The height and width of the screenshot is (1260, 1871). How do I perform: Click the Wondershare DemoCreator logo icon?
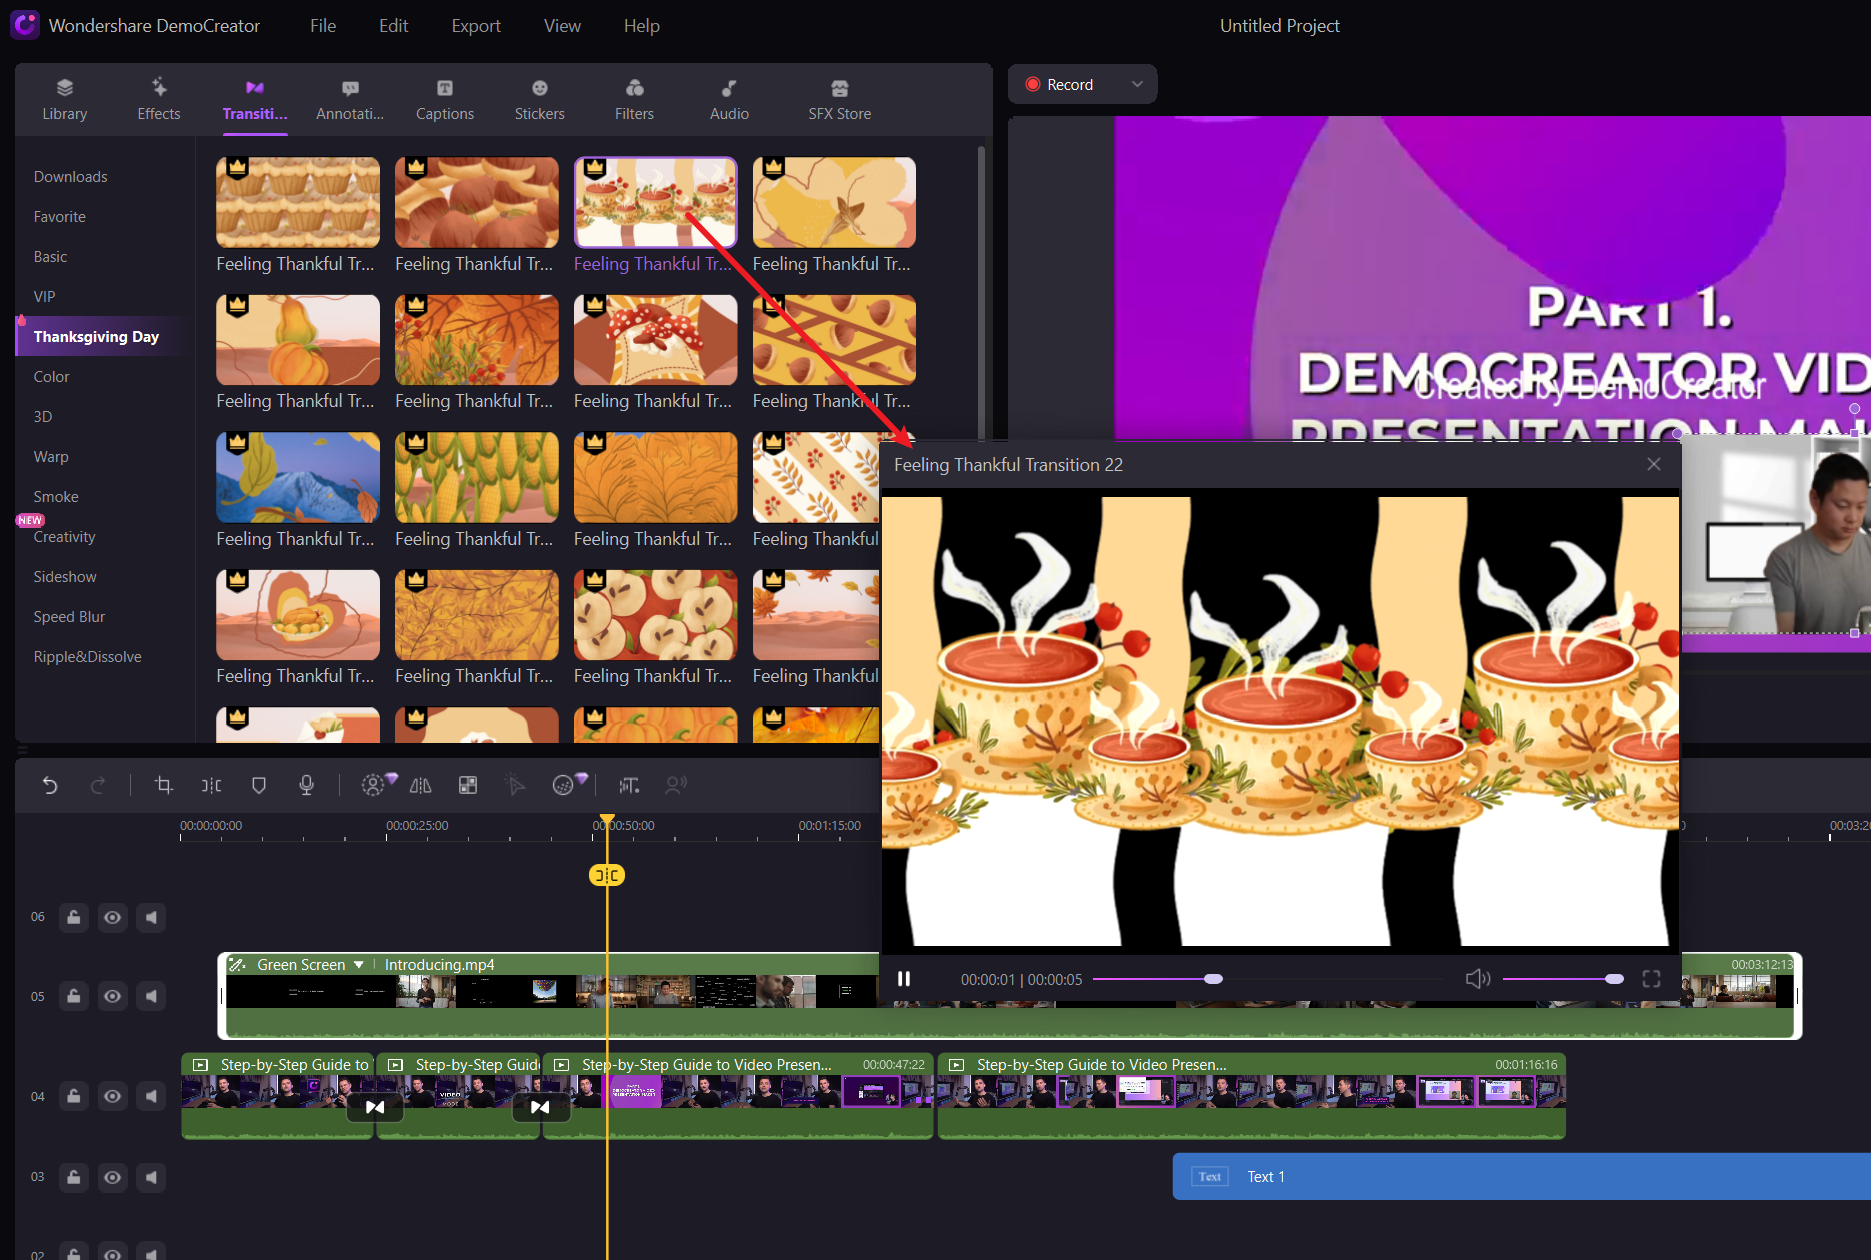point(24,25)
